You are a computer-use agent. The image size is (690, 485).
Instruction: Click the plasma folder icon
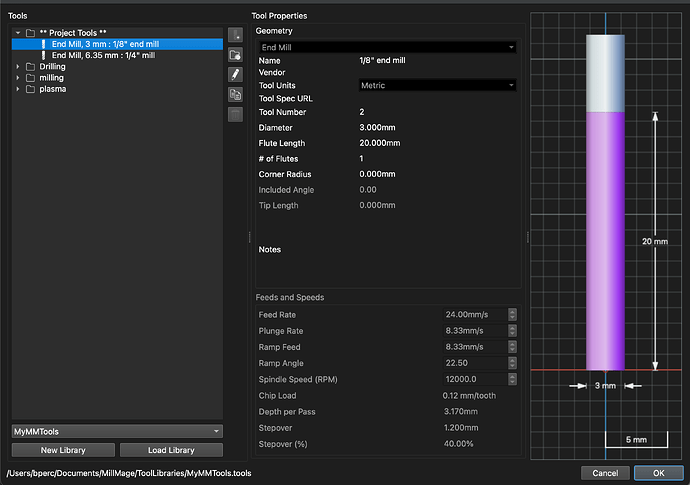click(30, 89)
